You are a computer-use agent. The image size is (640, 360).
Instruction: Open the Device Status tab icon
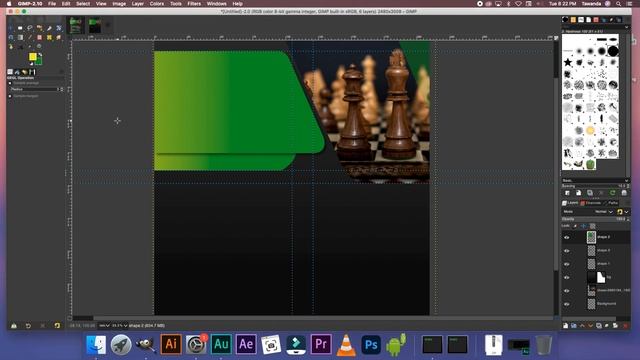(17, 72)
